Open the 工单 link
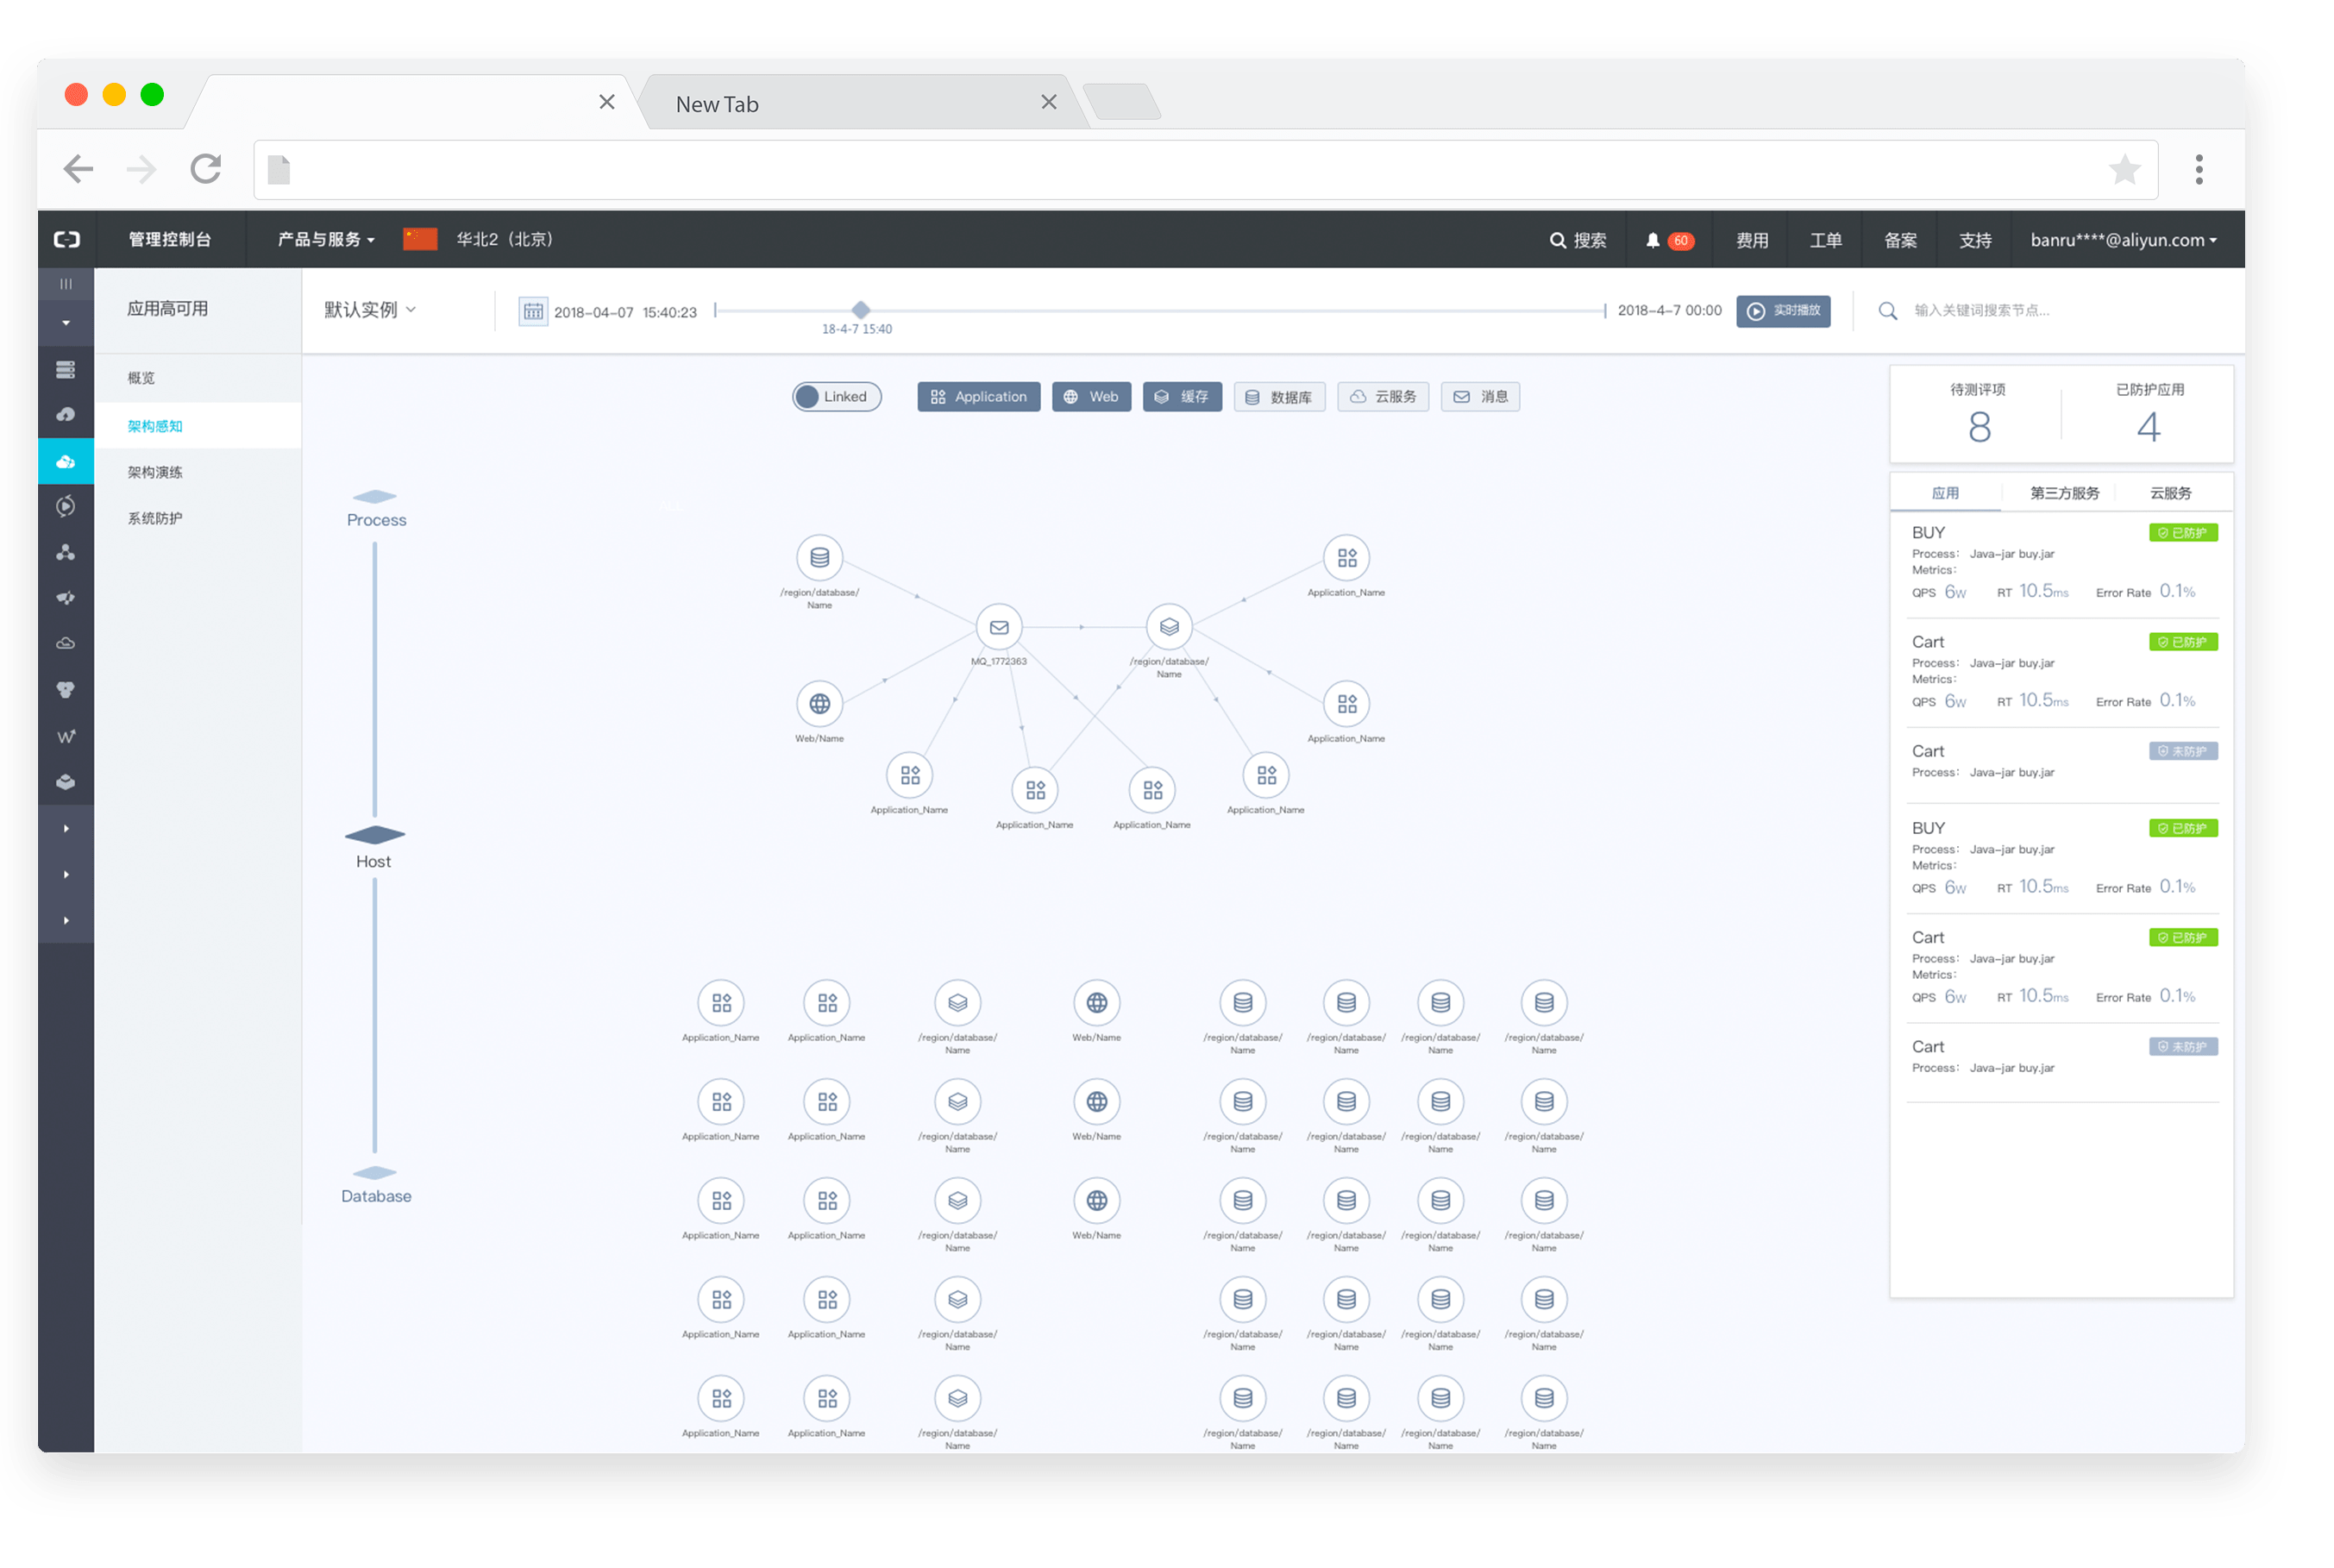Viewport: 2334px width, 1568px height. 1825,241
